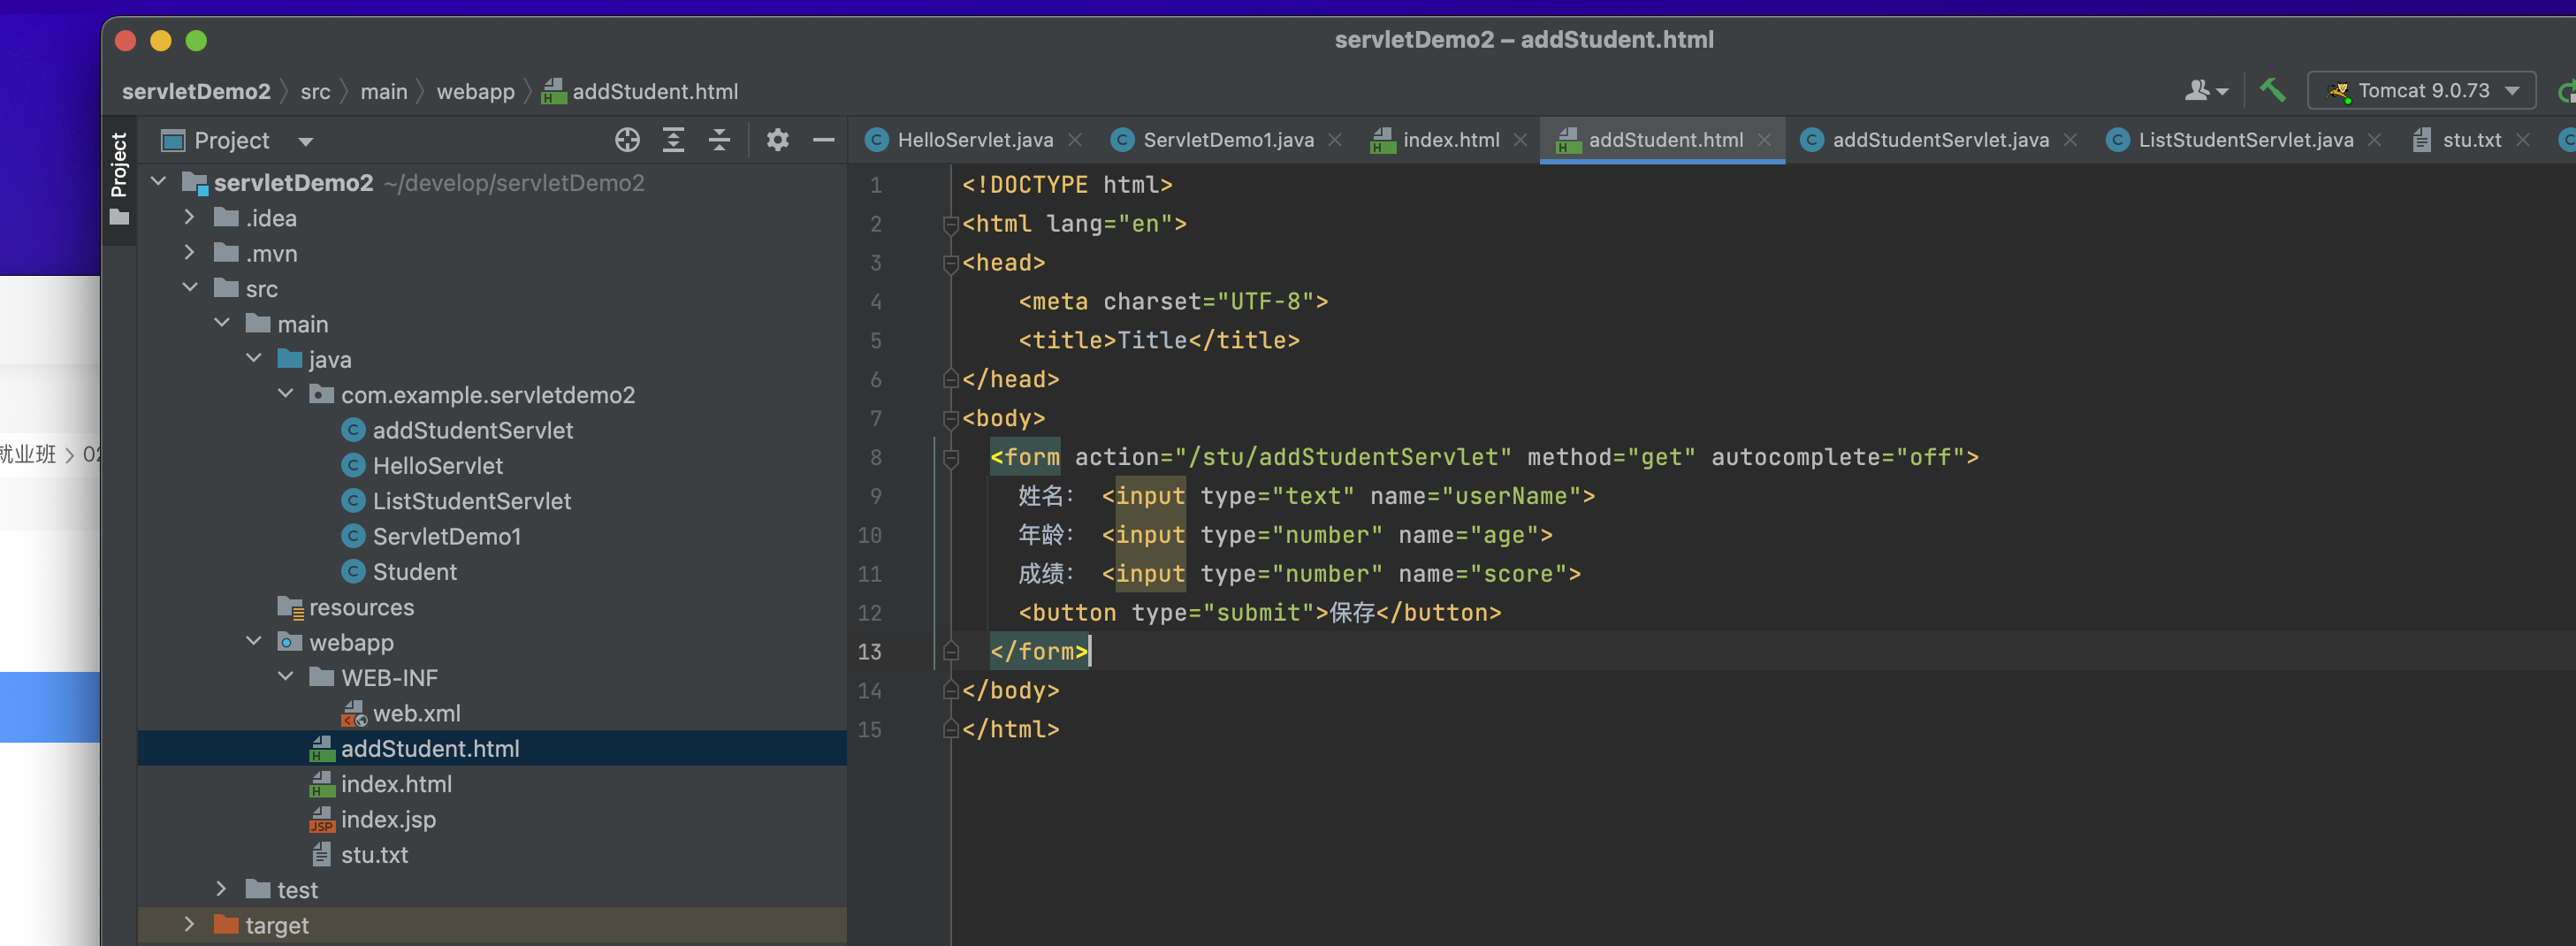The height and width of the screenshot is (946, 2576).
Task: Click main breadcrumb in navigation bar
Action: (384, 91)
